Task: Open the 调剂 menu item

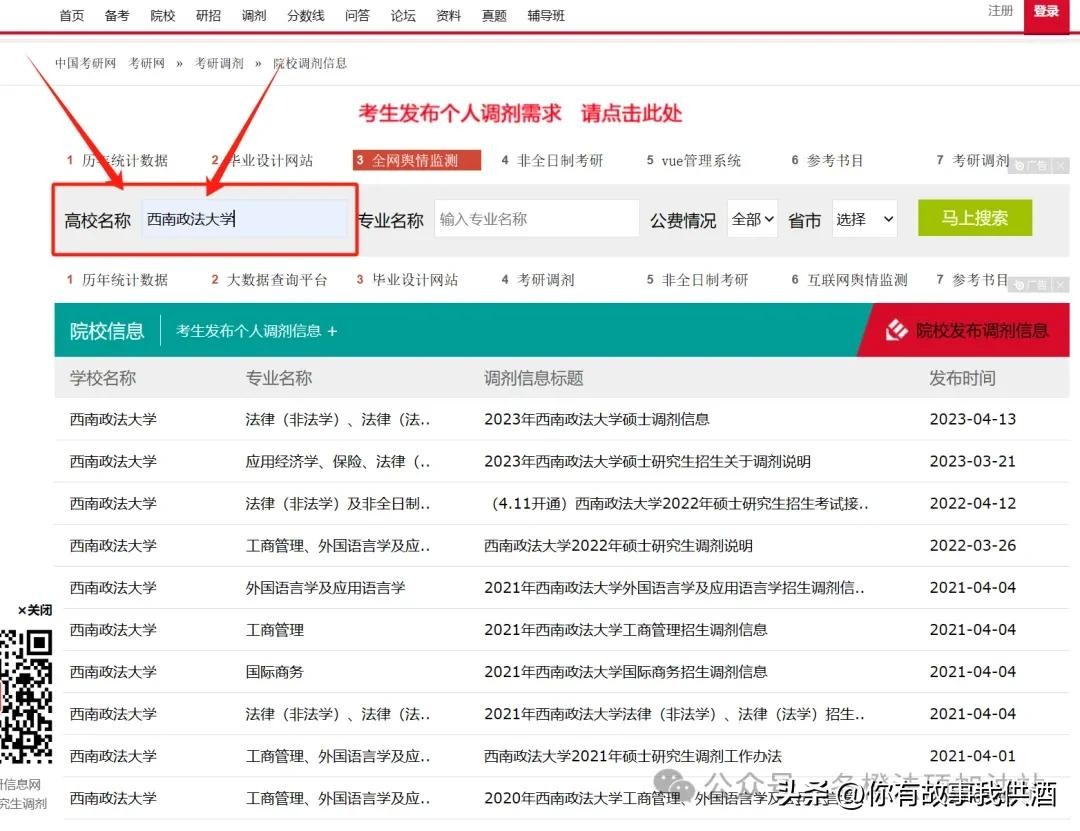Action: tap(254, 15)
